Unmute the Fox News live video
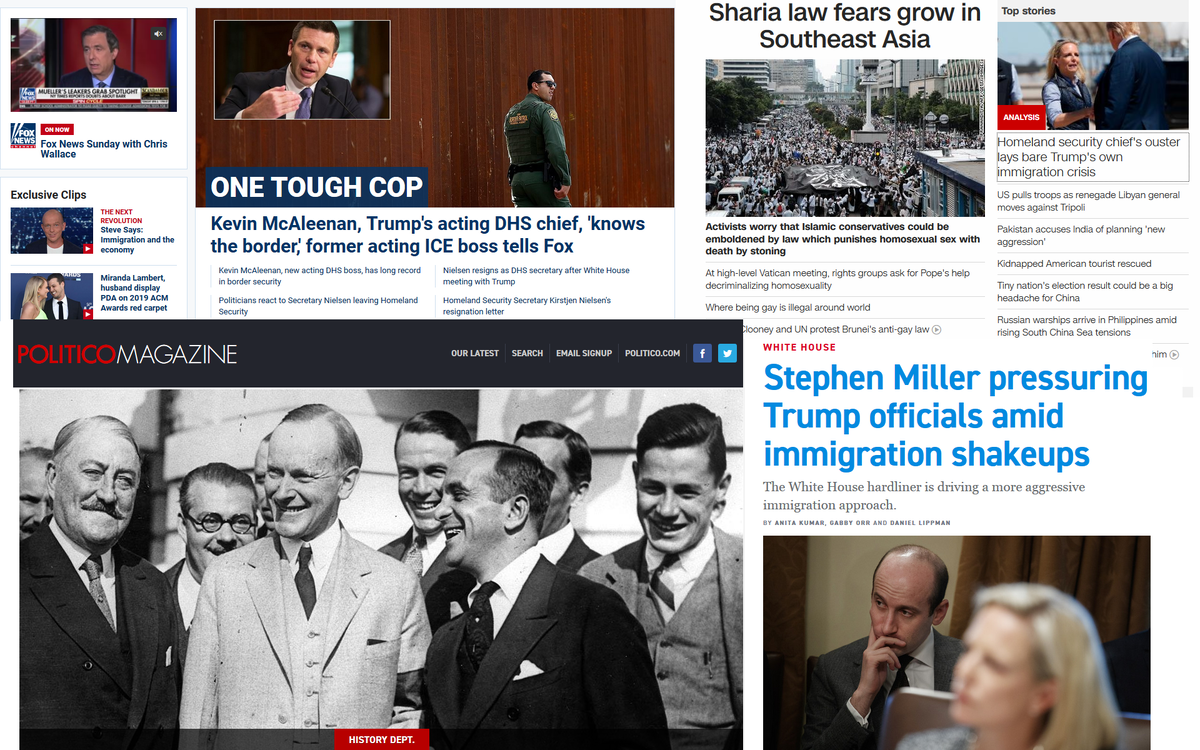 click(157, 33)
